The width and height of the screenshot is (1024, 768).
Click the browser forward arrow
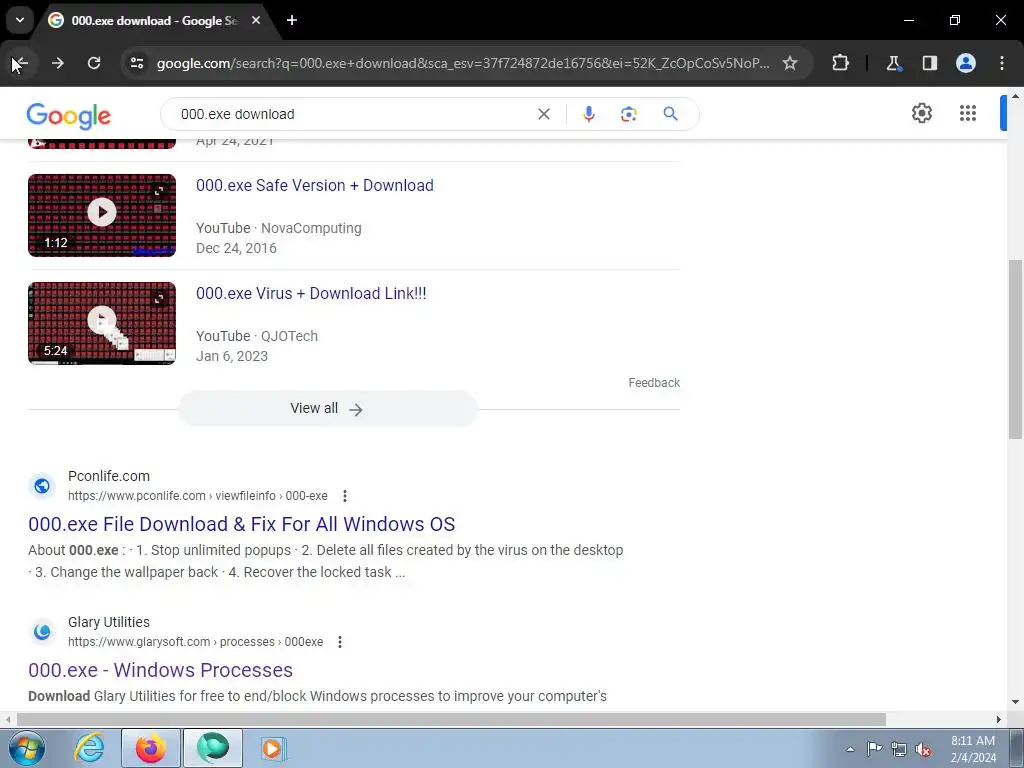pos(57,63)
